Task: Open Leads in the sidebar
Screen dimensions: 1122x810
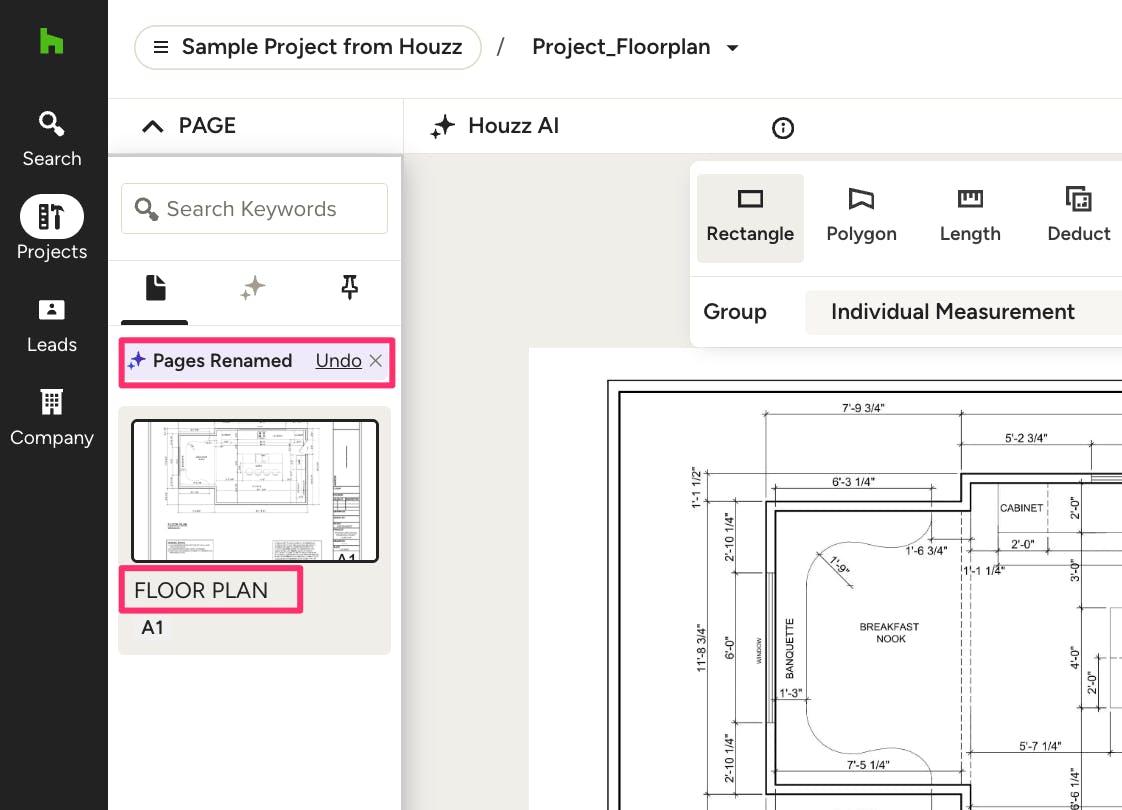Action: [52, 326]
